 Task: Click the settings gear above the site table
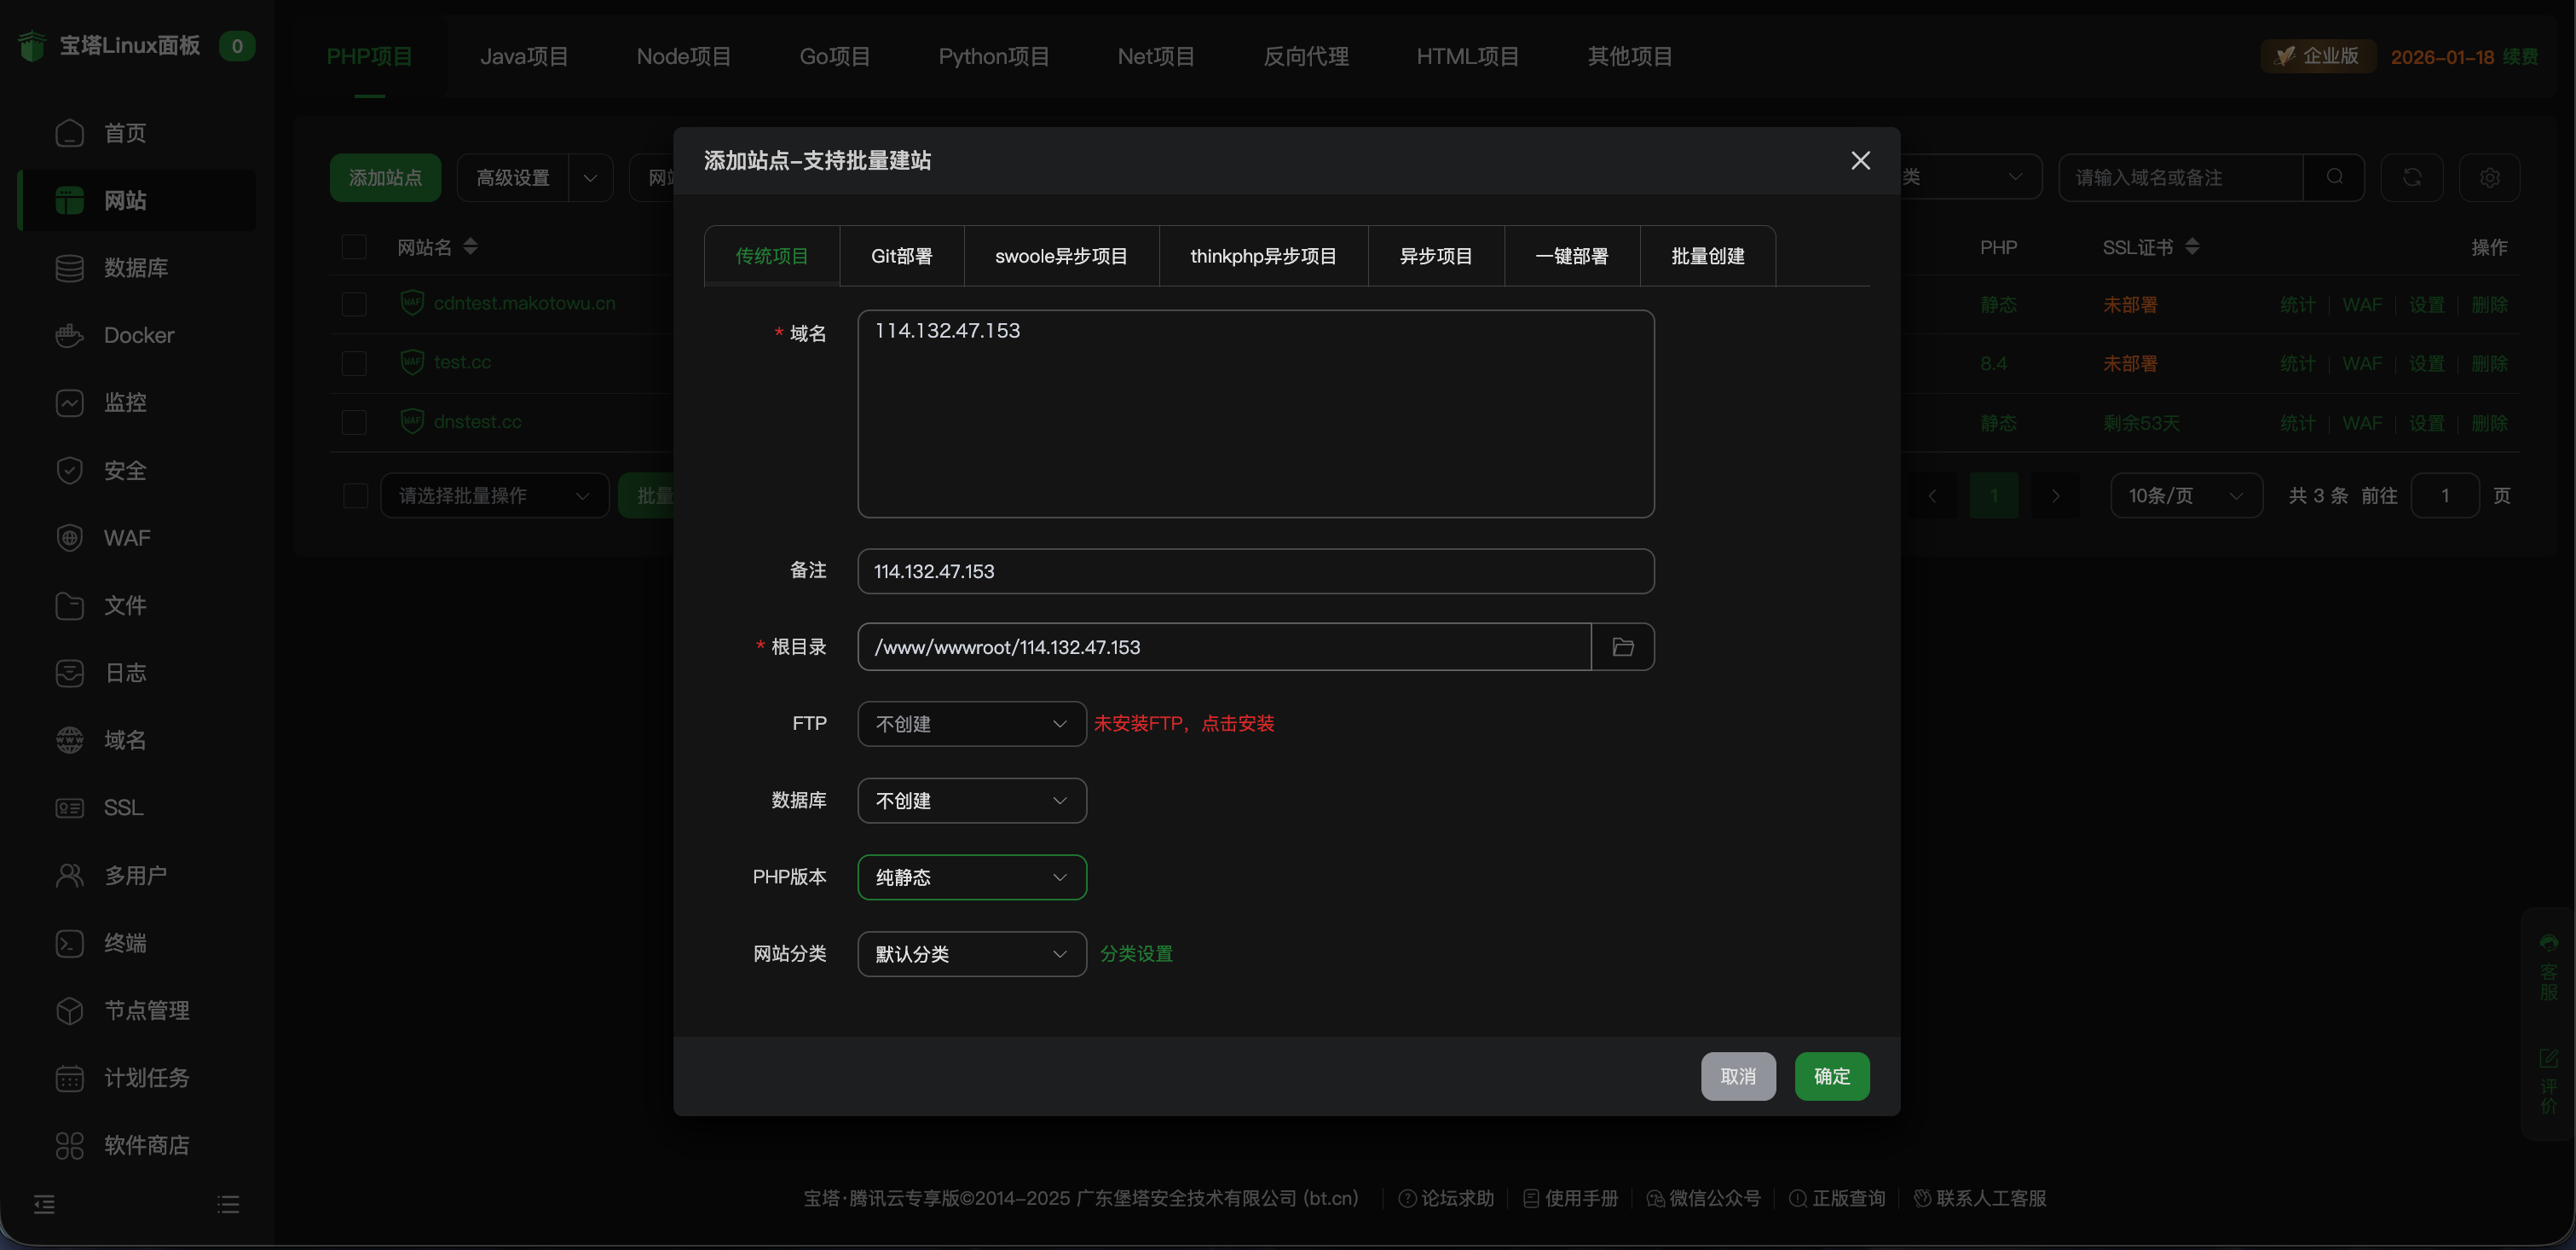pyautogui.click(x=2489, y=177)
